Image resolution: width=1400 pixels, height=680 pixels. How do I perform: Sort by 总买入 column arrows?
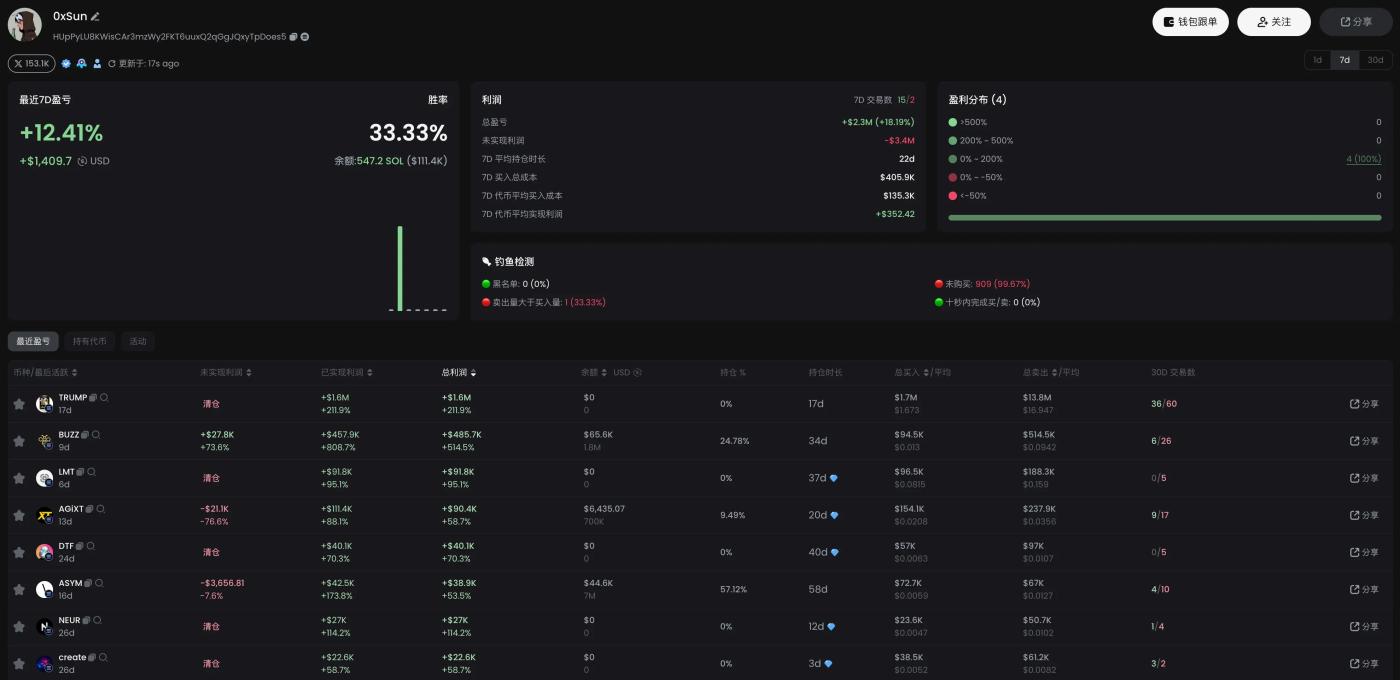pos(926,373)
